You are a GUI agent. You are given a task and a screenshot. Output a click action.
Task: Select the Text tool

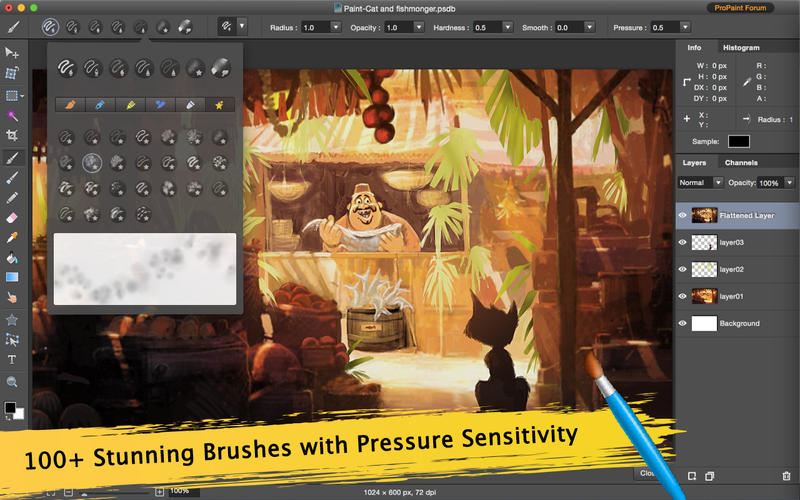[12, 360]
